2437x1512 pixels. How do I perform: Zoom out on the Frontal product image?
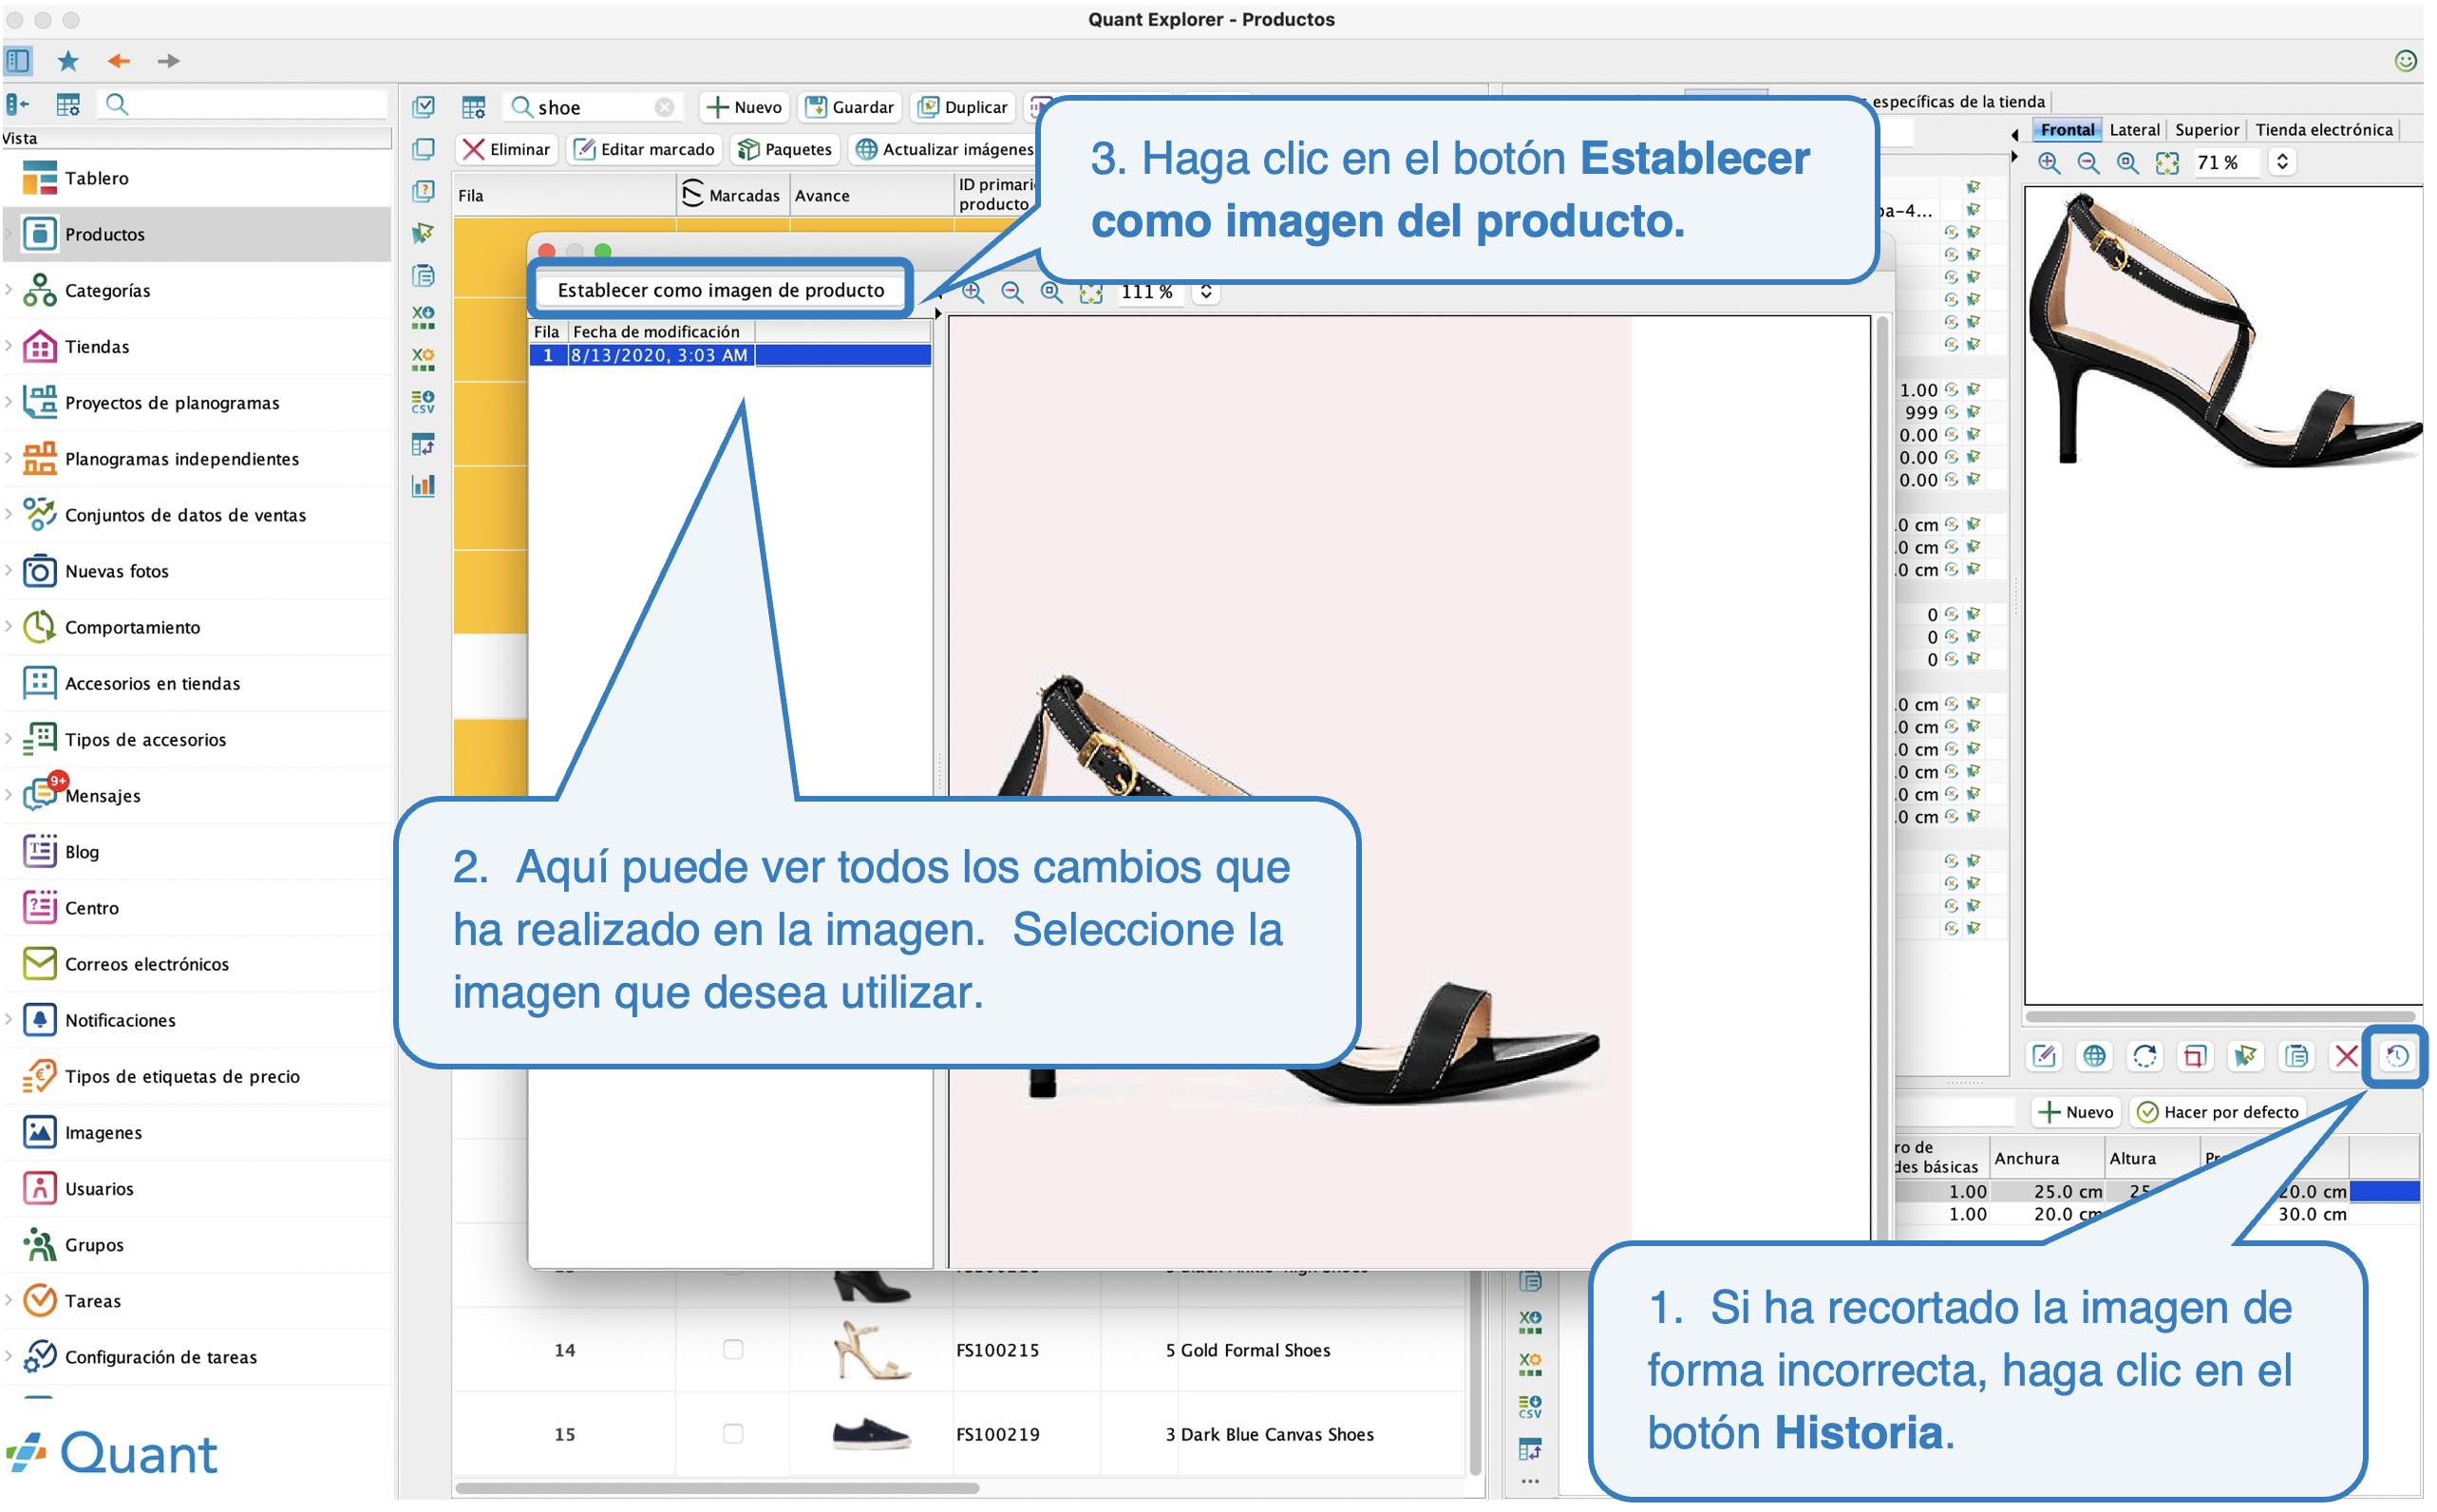tap(2088, 162)
